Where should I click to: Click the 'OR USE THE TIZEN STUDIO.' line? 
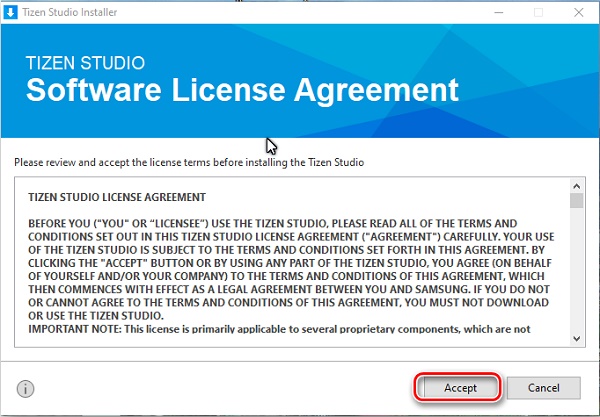click(x=96, y=316)
